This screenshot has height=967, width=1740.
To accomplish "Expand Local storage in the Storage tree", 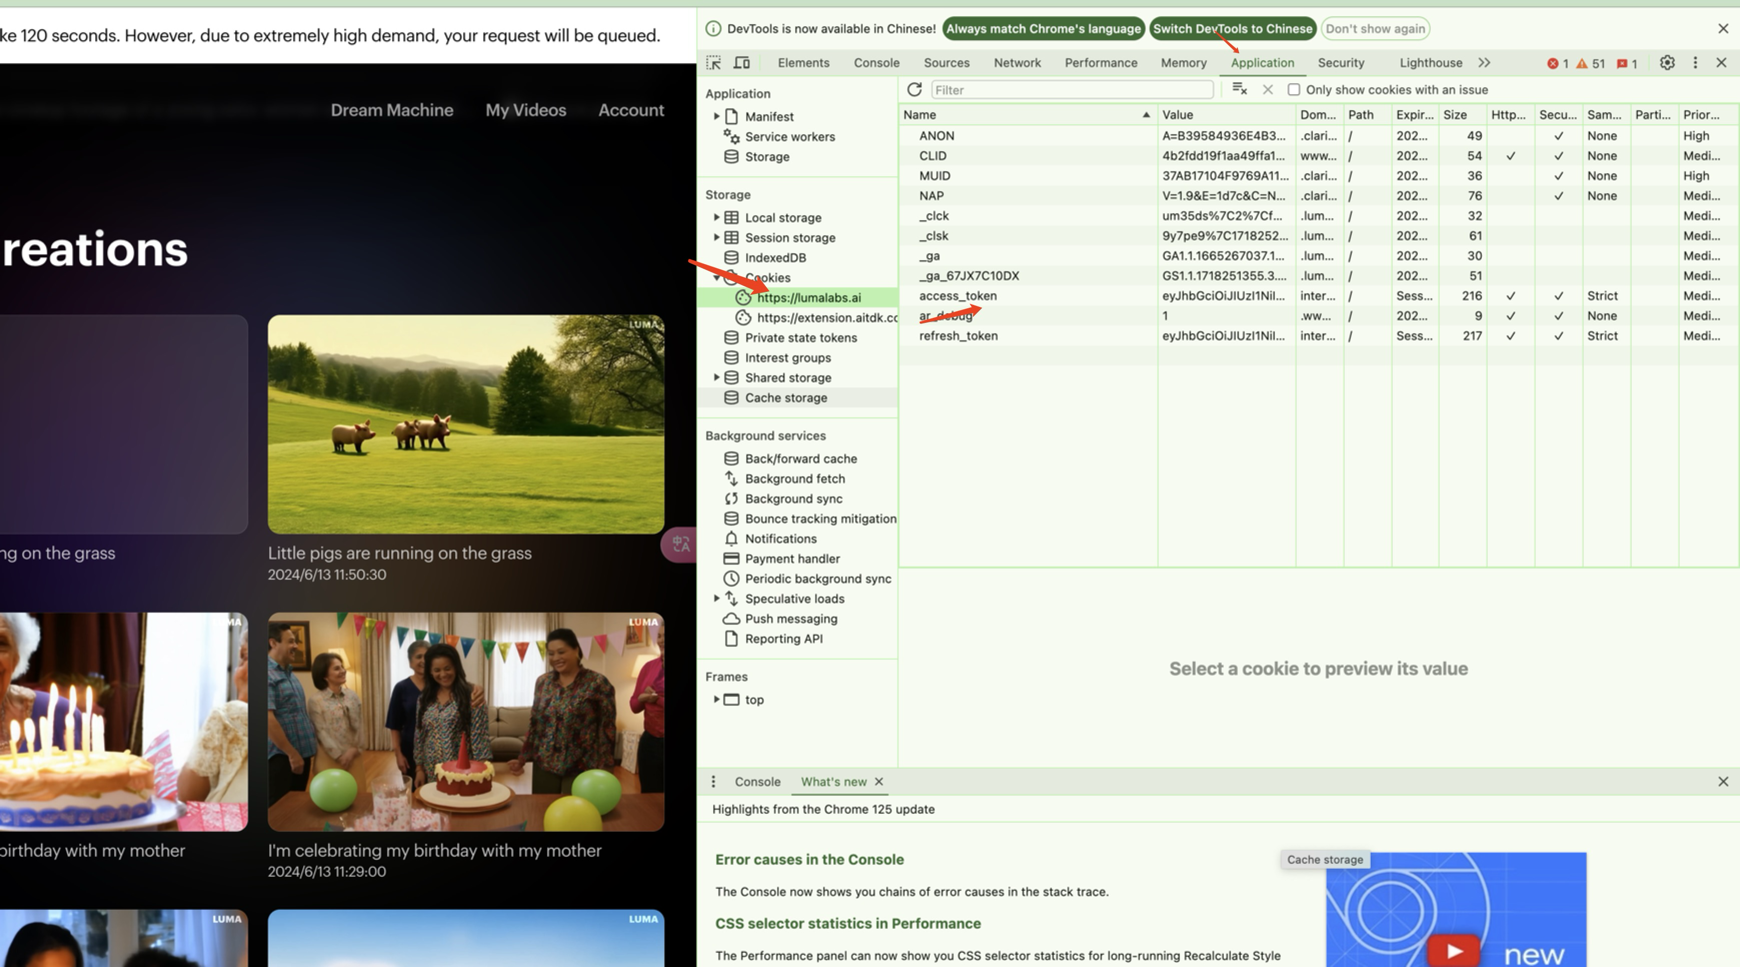I will [715, 217].
